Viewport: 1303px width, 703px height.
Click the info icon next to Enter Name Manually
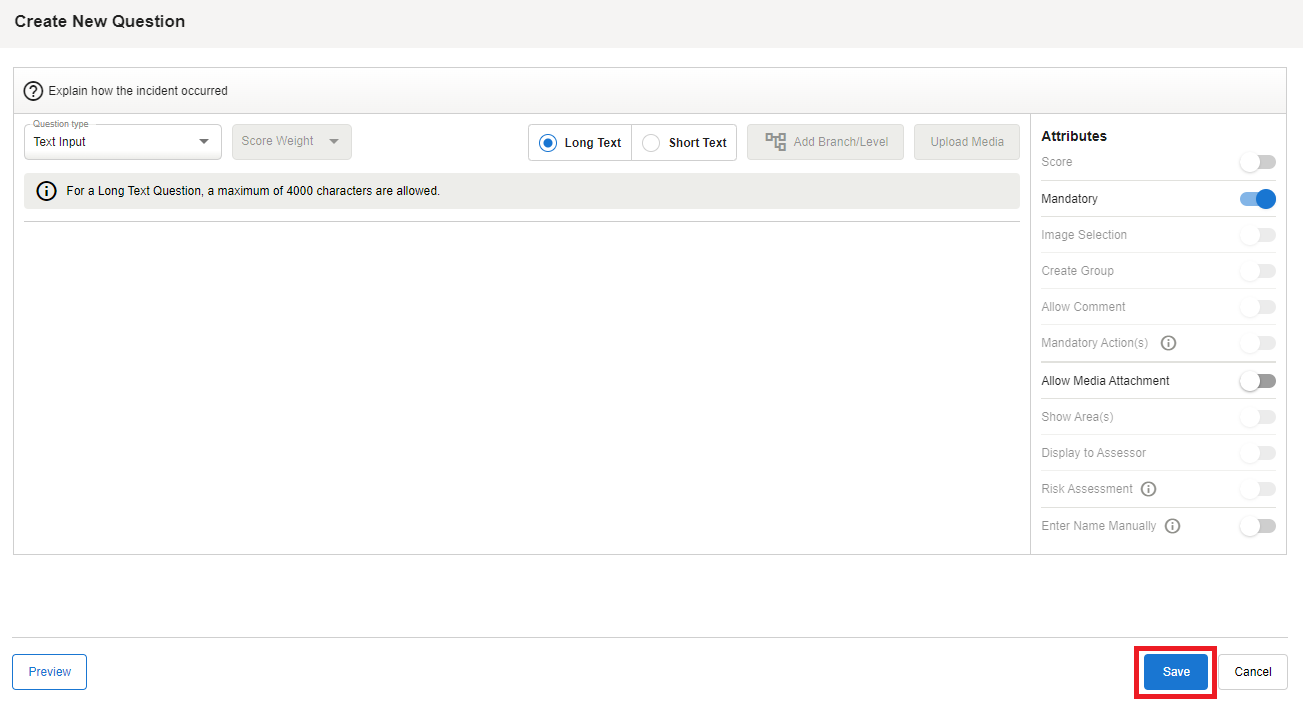(1172, 526)
